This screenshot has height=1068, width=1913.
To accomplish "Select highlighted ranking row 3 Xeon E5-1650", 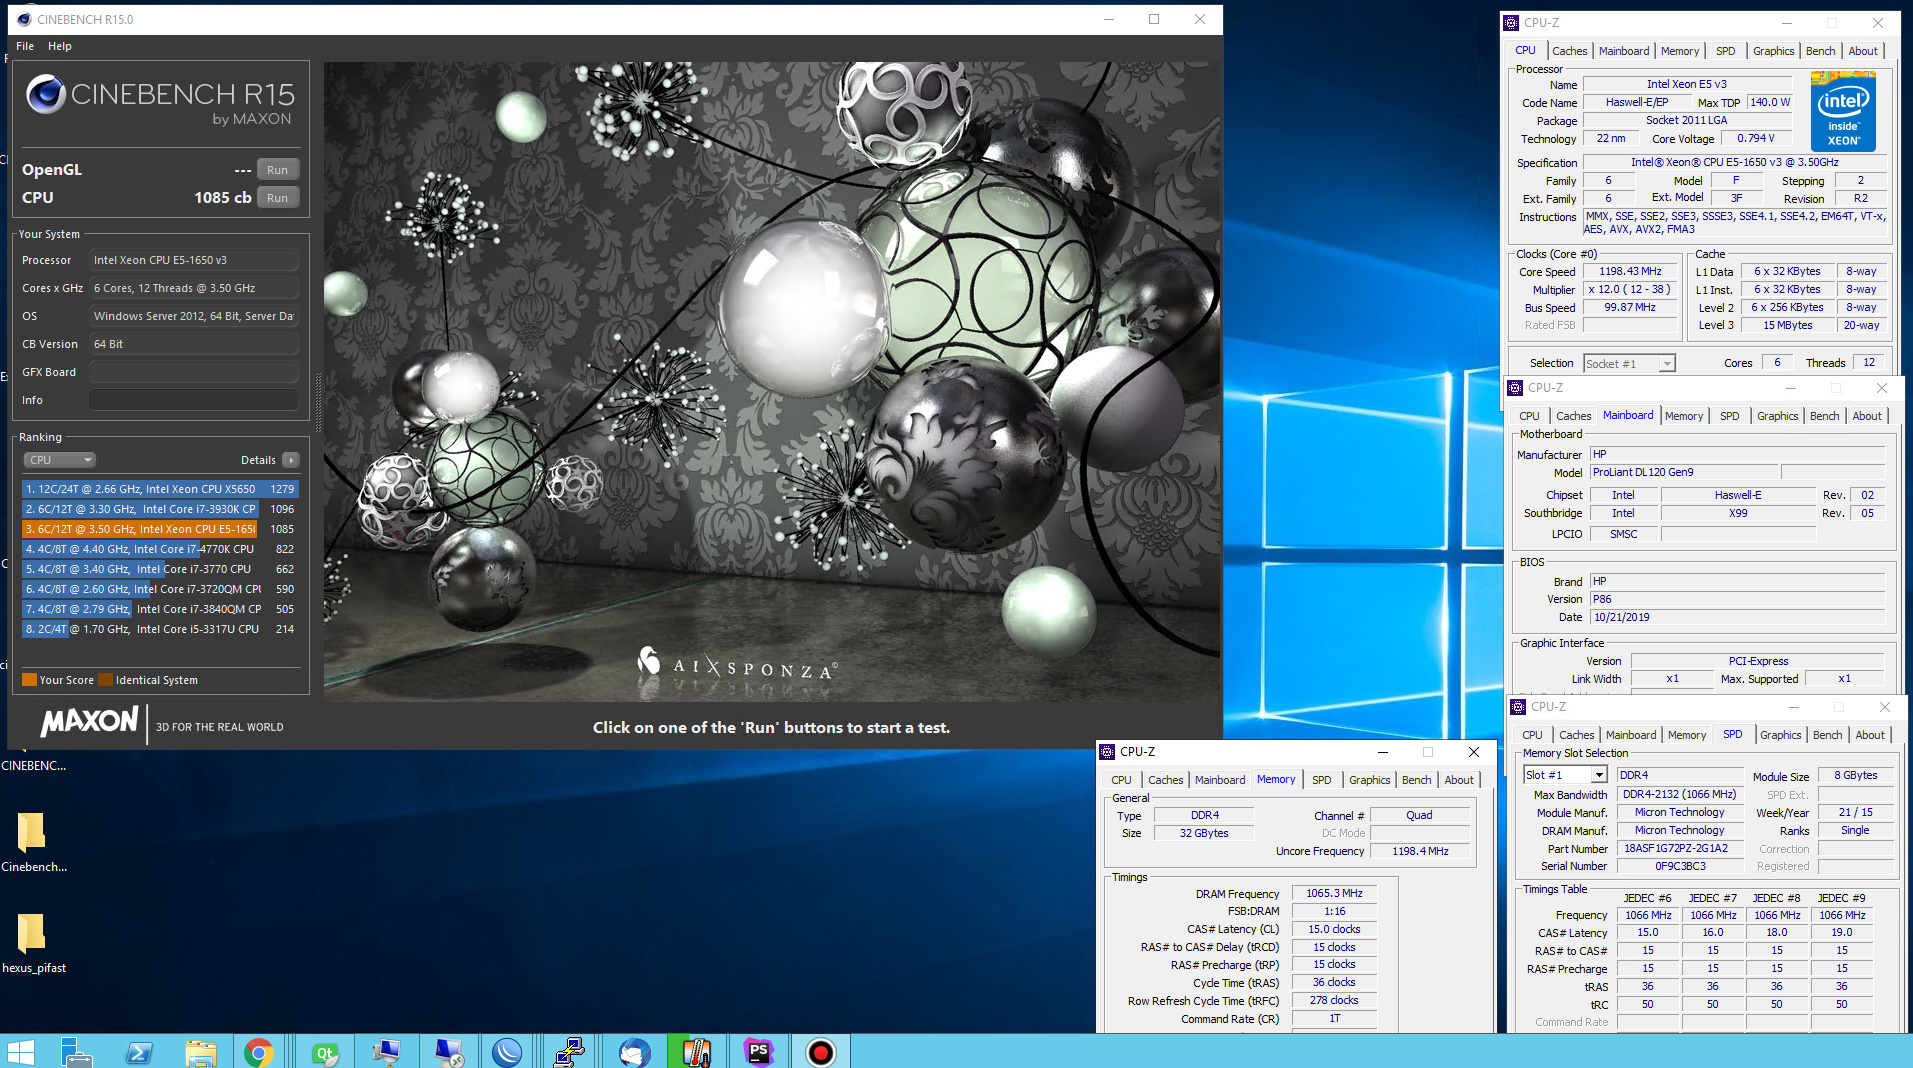I will (x=160, y=529).
